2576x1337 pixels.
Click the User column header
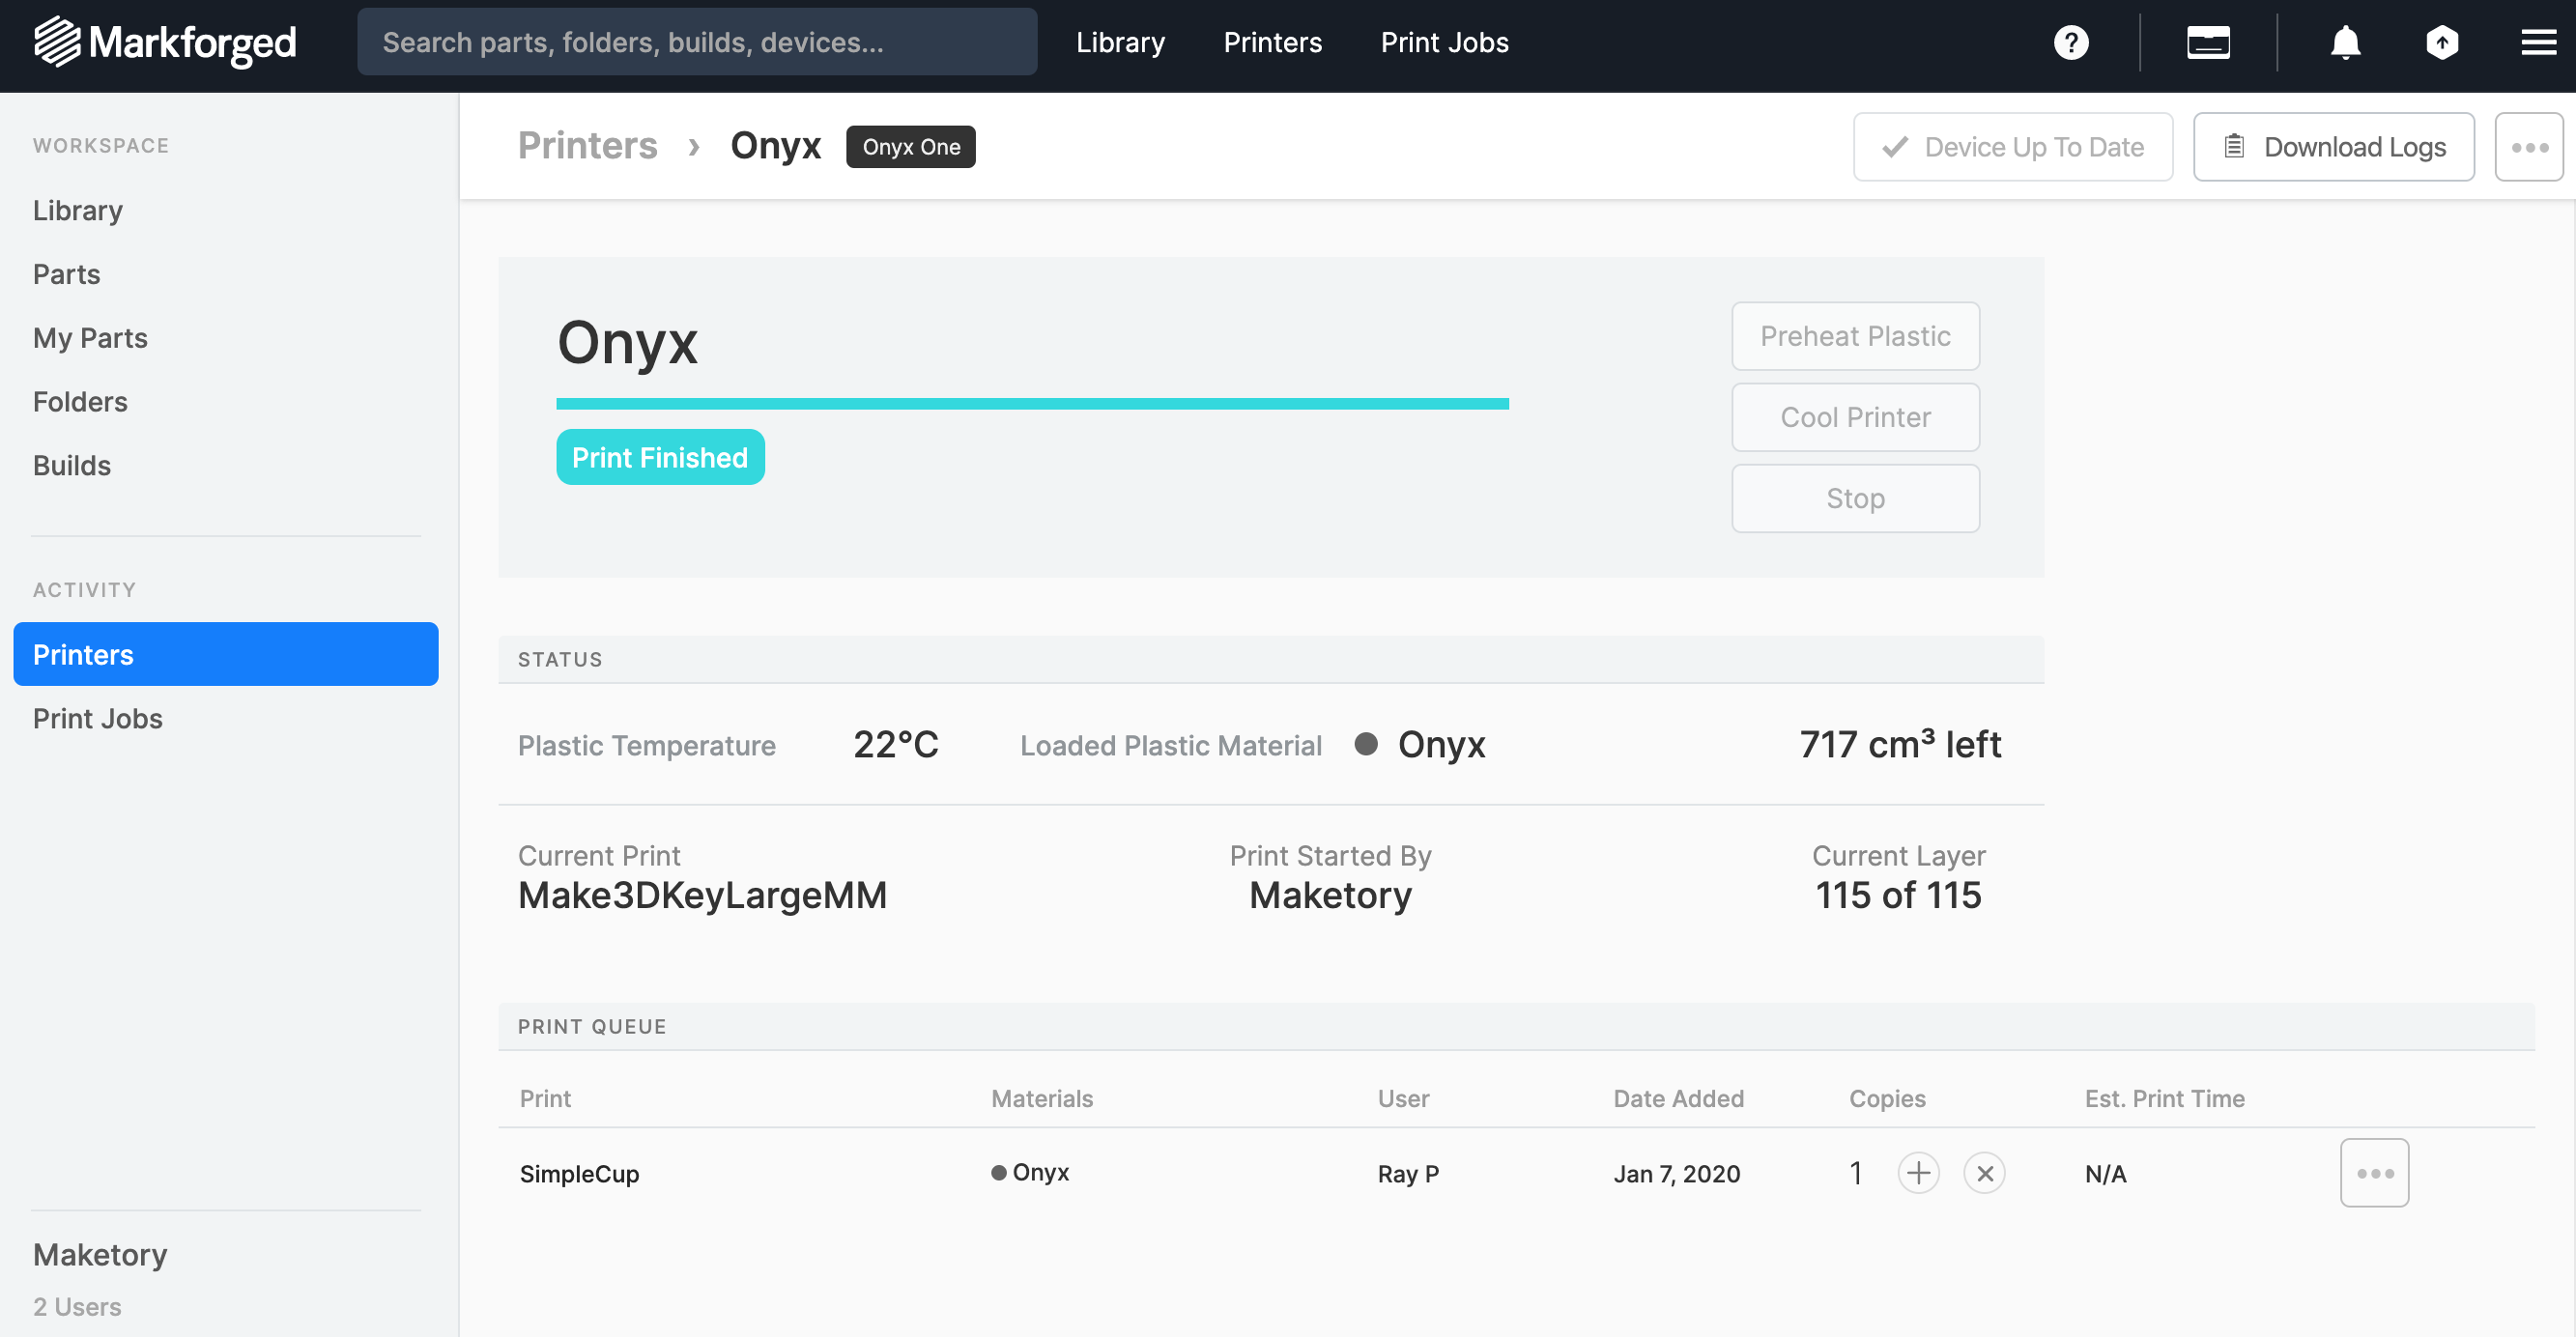pyautogui.click(x=1403, y=1099)
